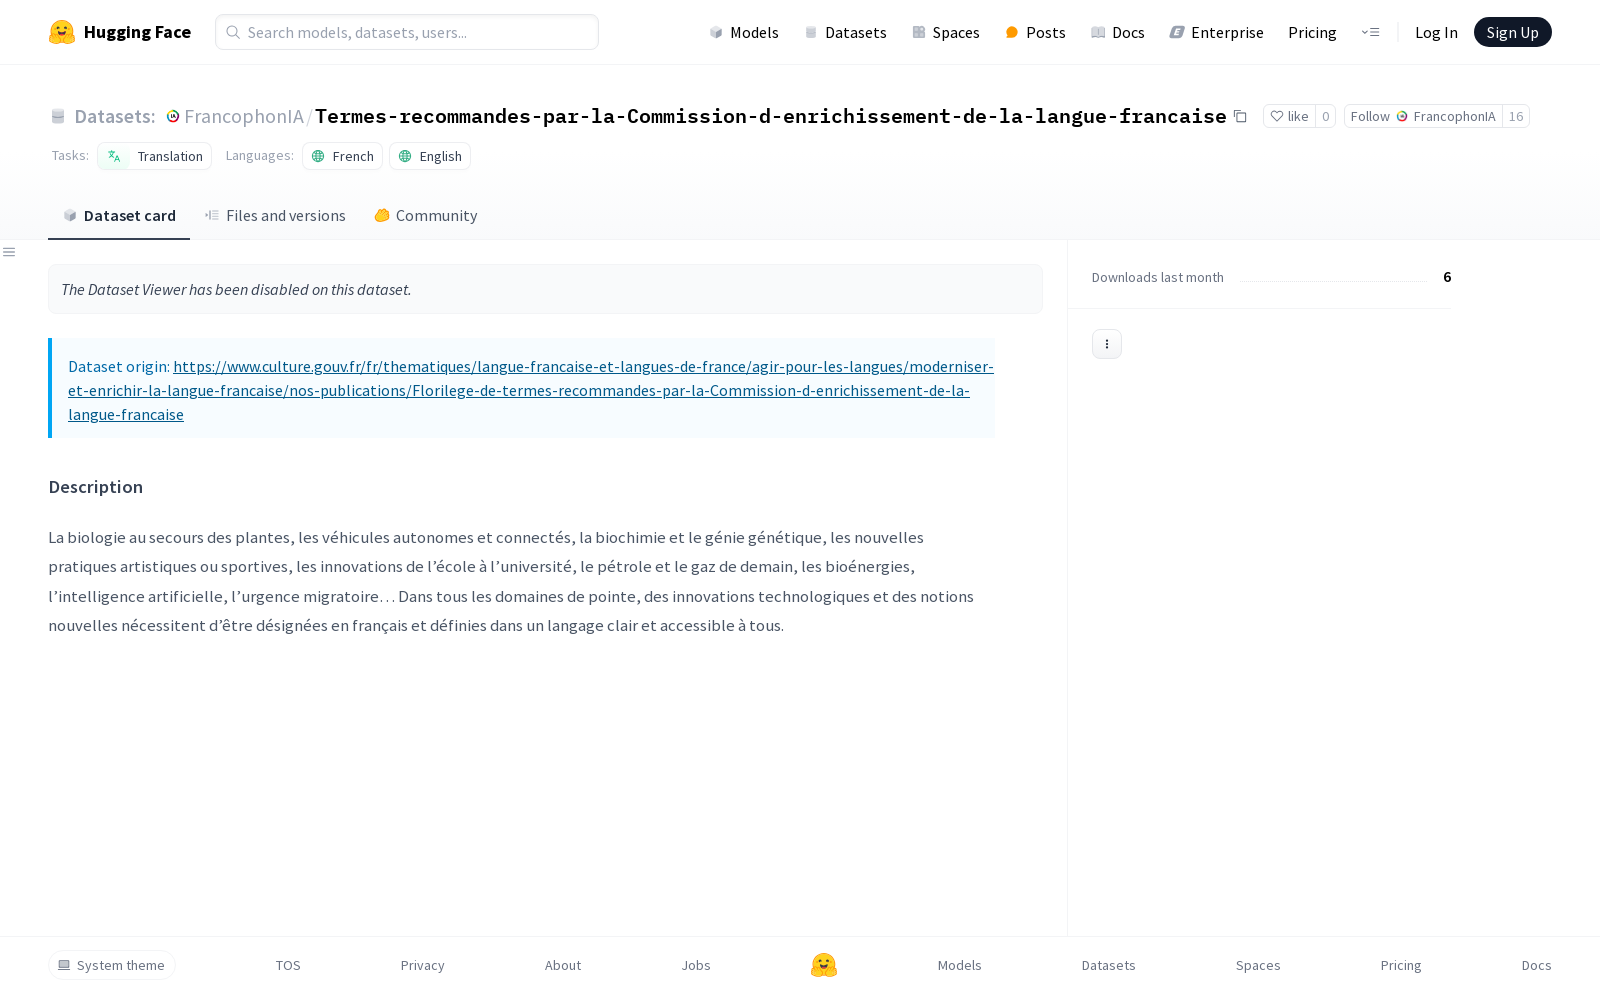Click the Log In link
The image size is (1600, 1000).
click(1436, 32)
